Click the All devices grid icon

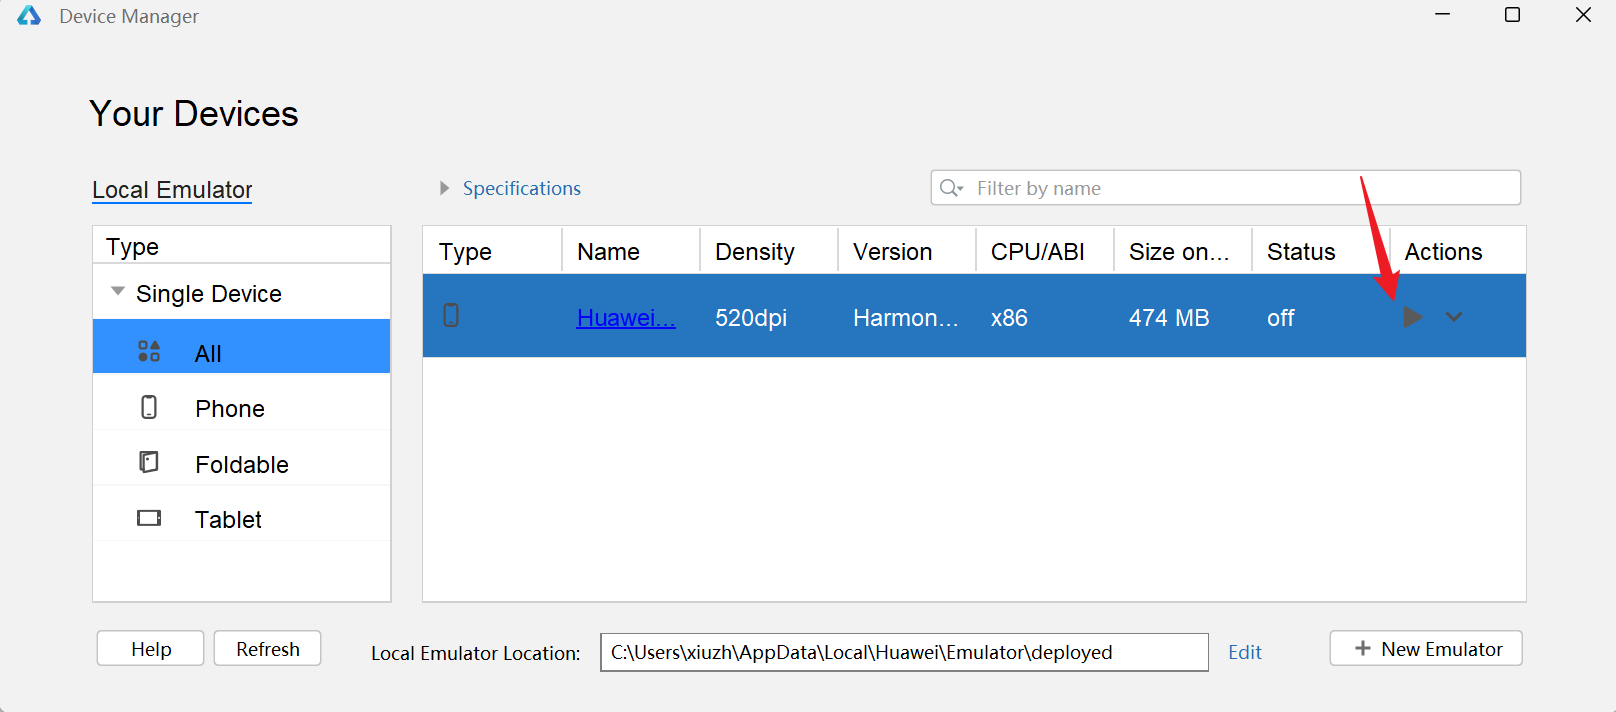click(149, 351)
